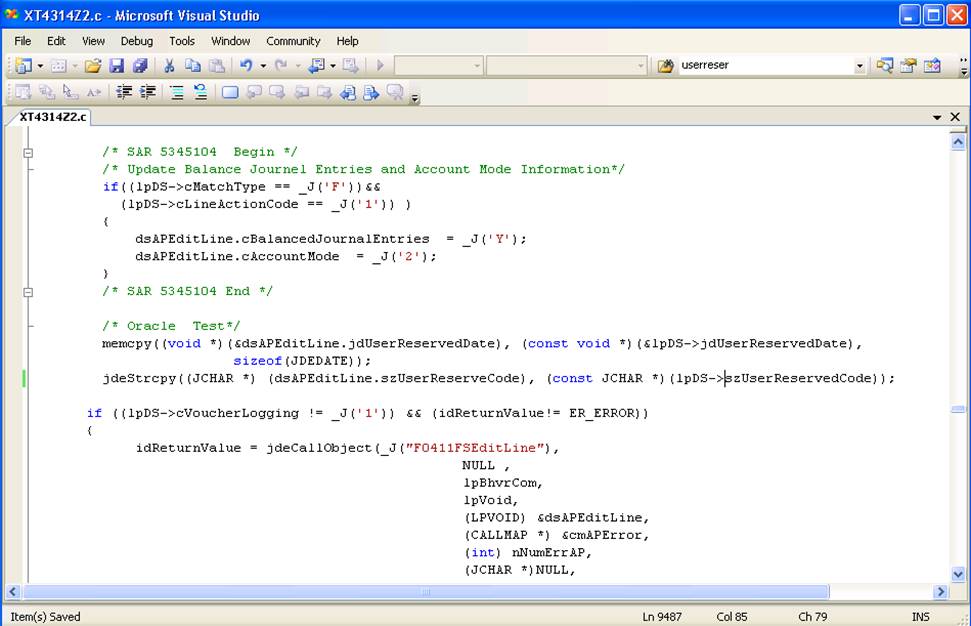This screenshot has width=971, height=626.
Task: Click the Complete Word icon
Action: coord(94,92)
